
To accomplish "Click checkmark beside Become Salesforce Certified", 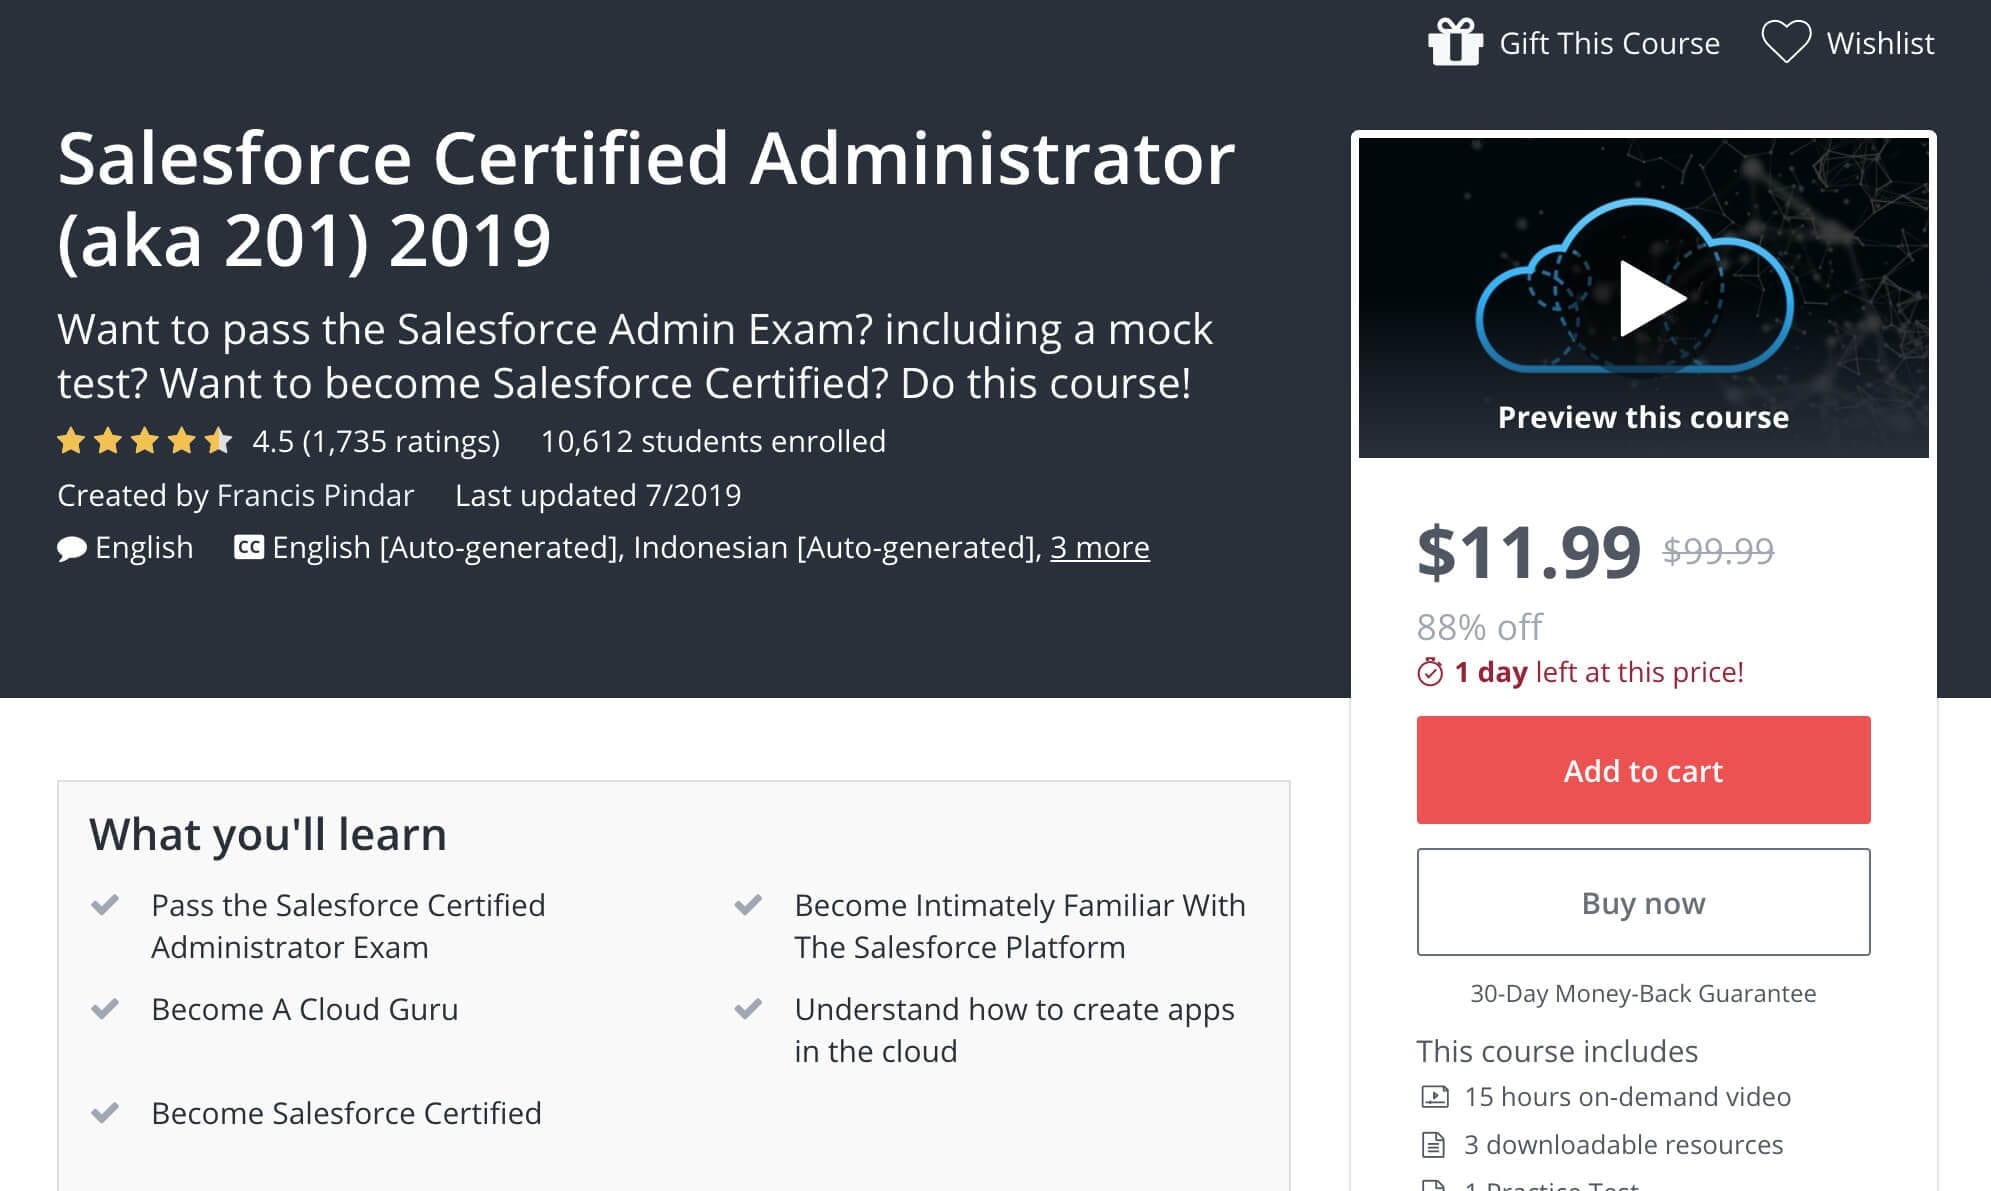I will [105, 1113].
